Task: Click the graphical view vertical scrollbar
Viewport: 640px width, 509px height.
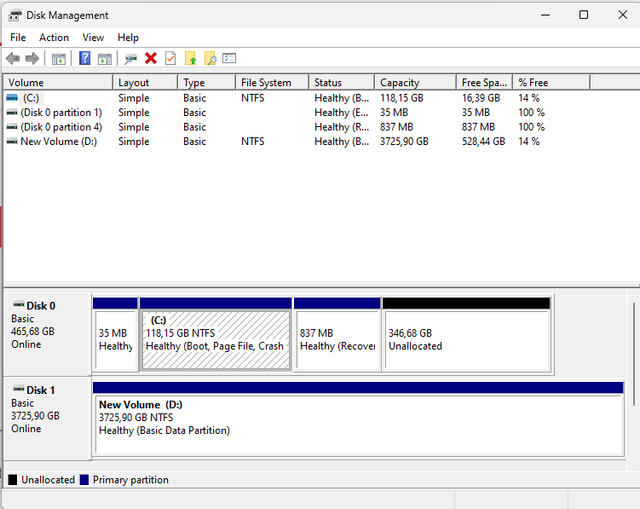Action: coord(633,353)
